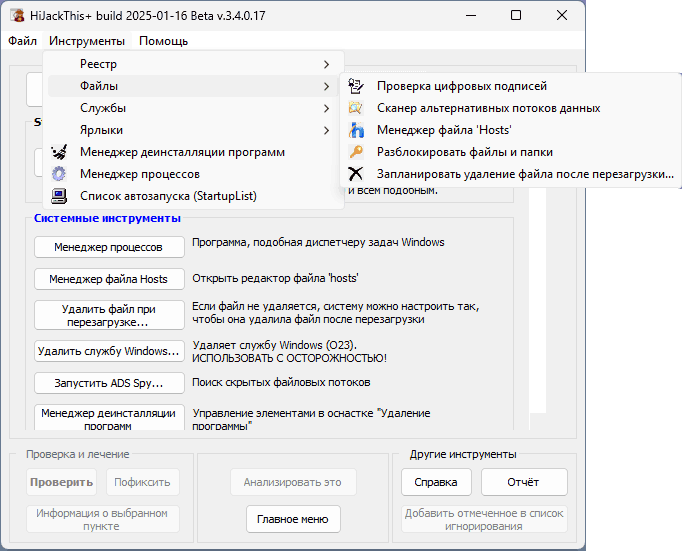The image size is (682, 551).
Task: Select Проверка цифровых подписей
Action: tap(511, 86)
